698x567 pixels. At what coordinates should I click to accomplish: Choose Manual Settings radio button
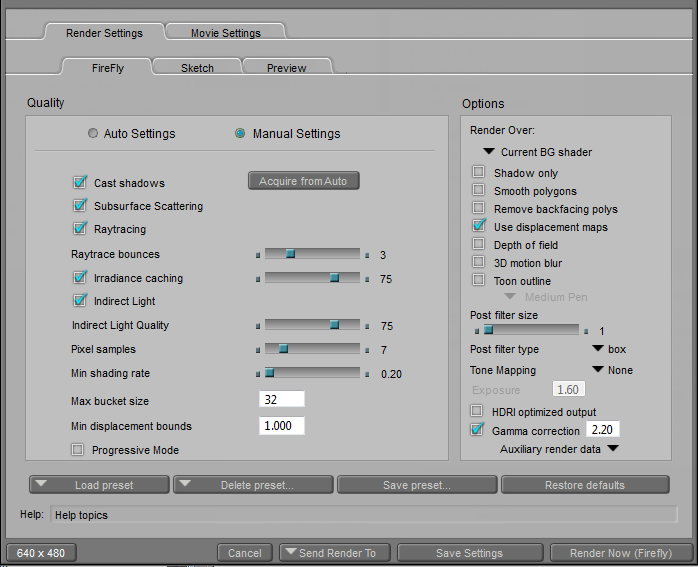[241, 134]
